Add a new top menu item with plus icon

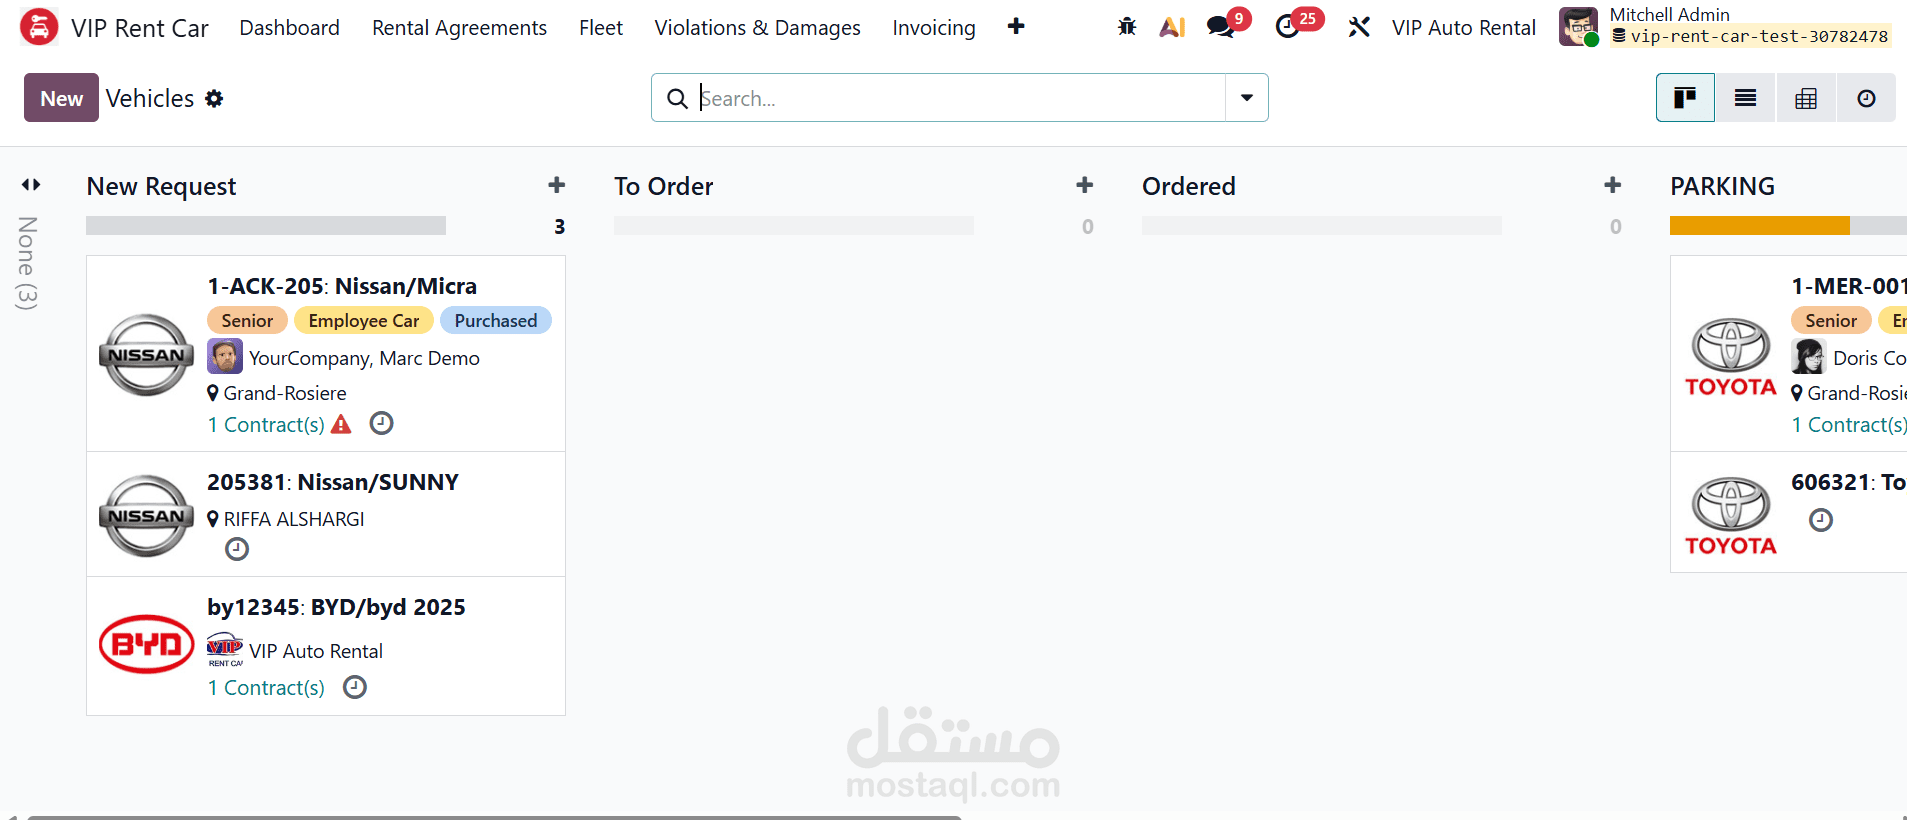coord(1016,26)
